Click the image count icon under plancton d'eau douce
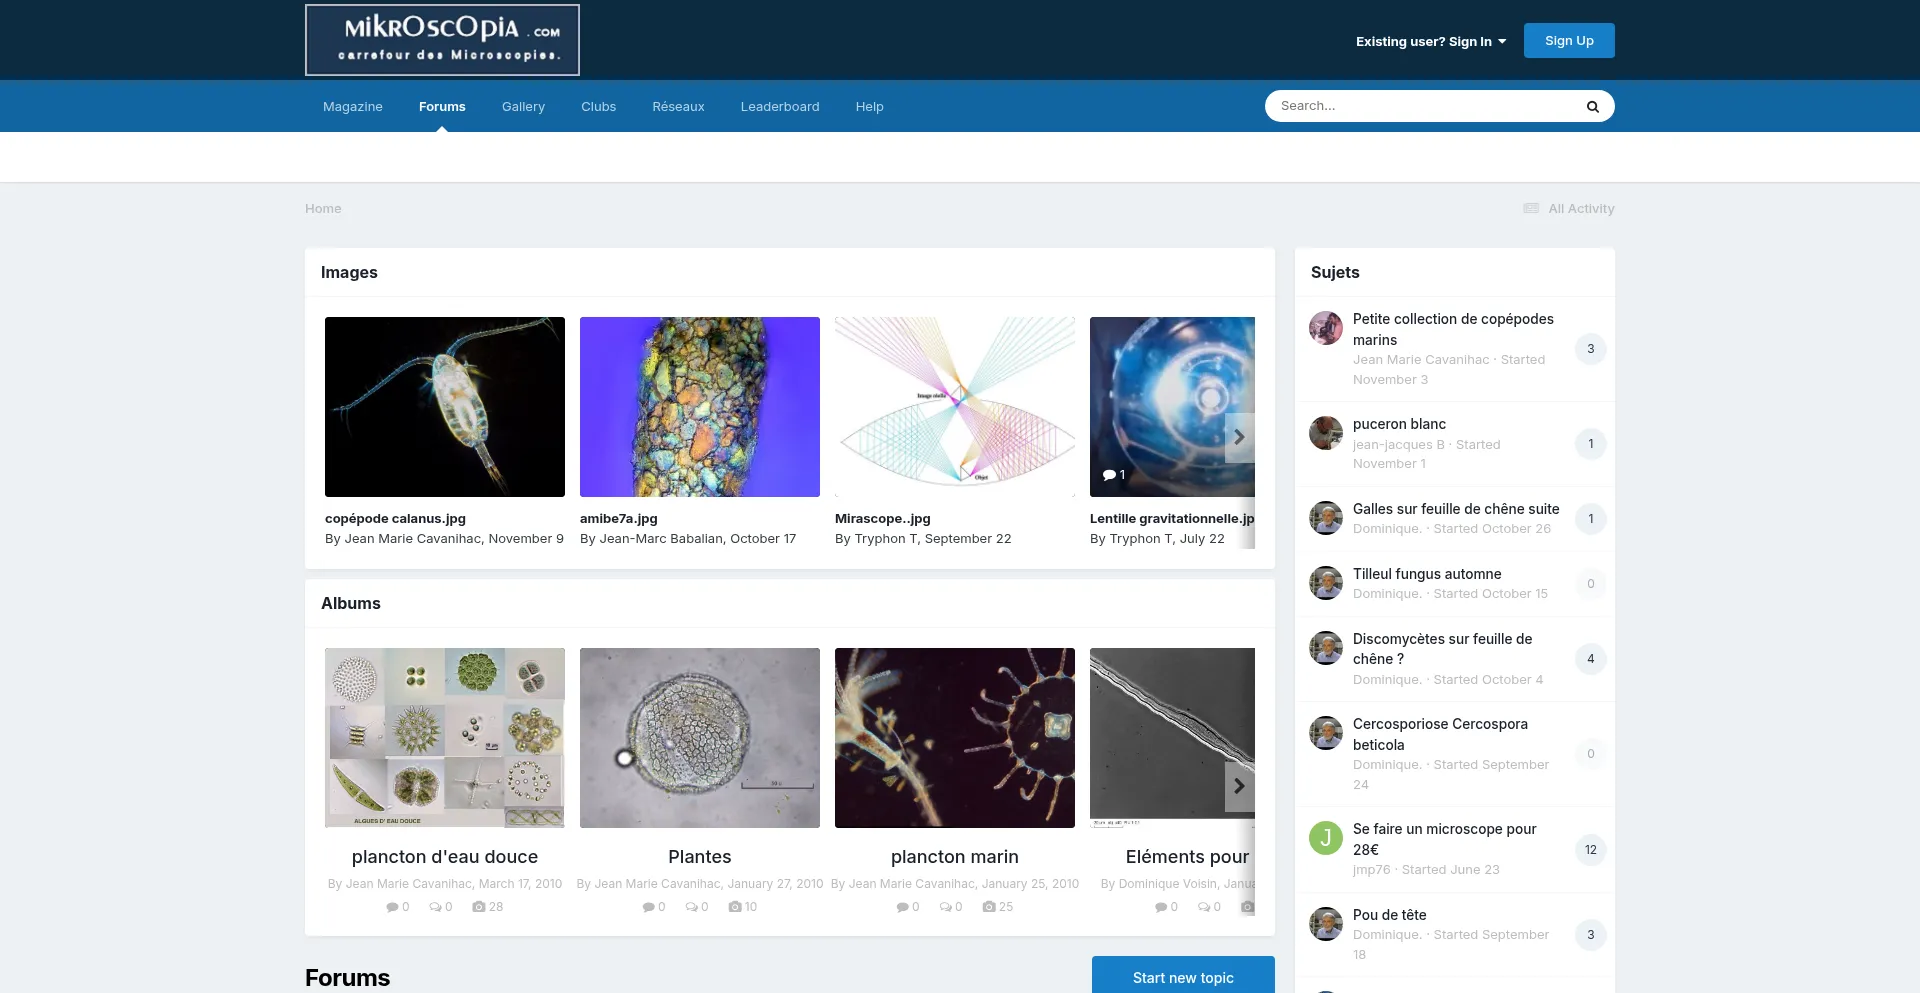 (479, 907)
